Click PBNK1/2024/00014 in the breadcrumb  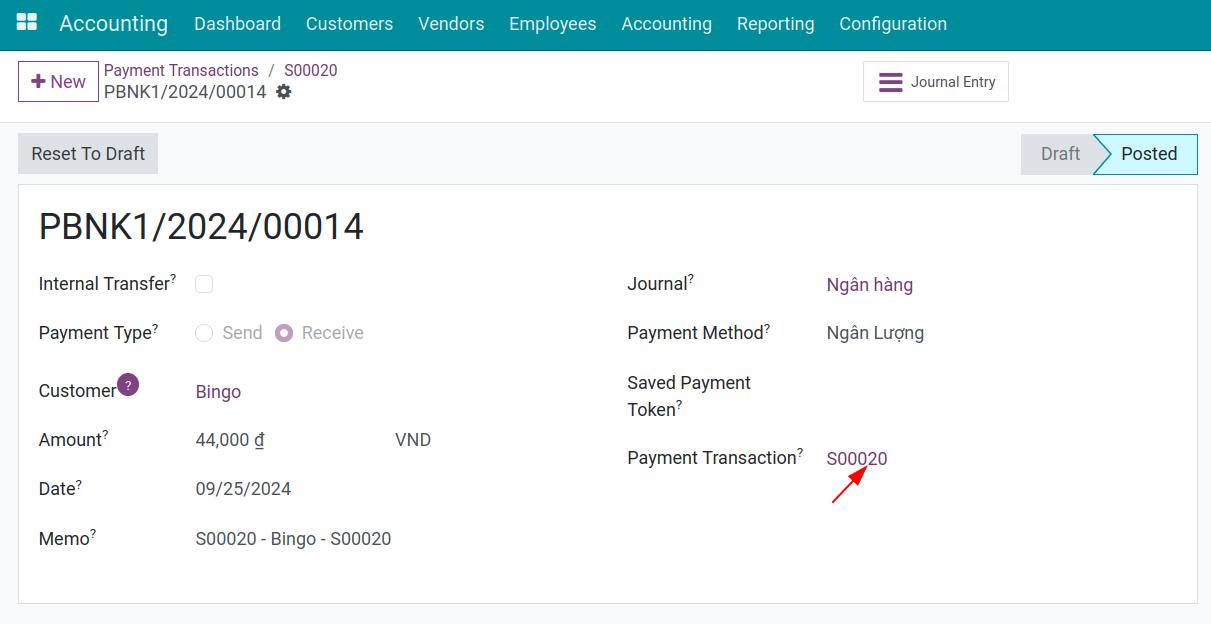click(x=185, y=92)
